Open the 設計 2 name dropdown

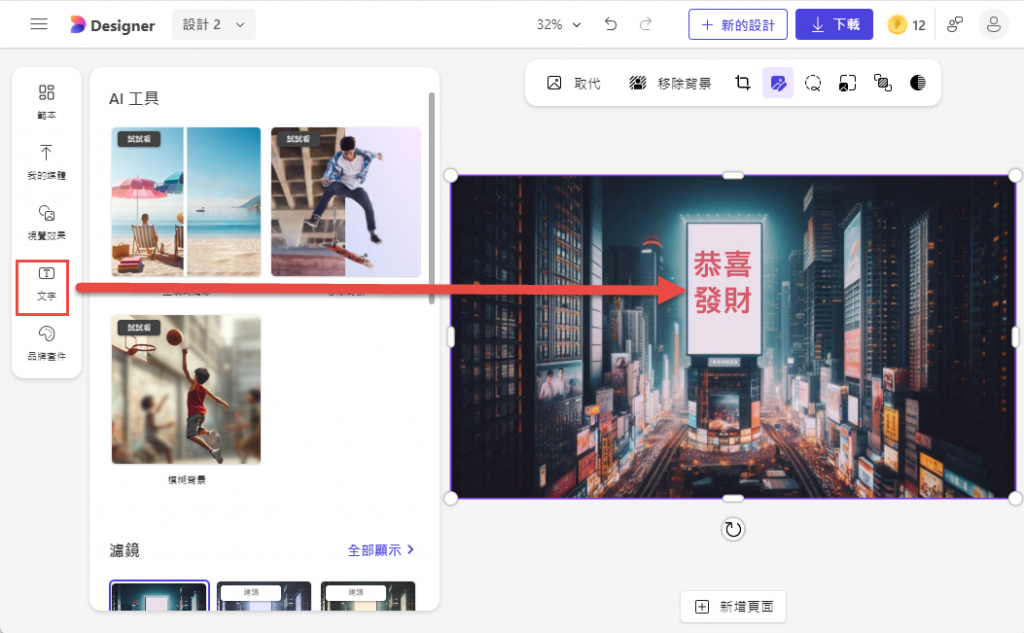[x=214, y=25]
